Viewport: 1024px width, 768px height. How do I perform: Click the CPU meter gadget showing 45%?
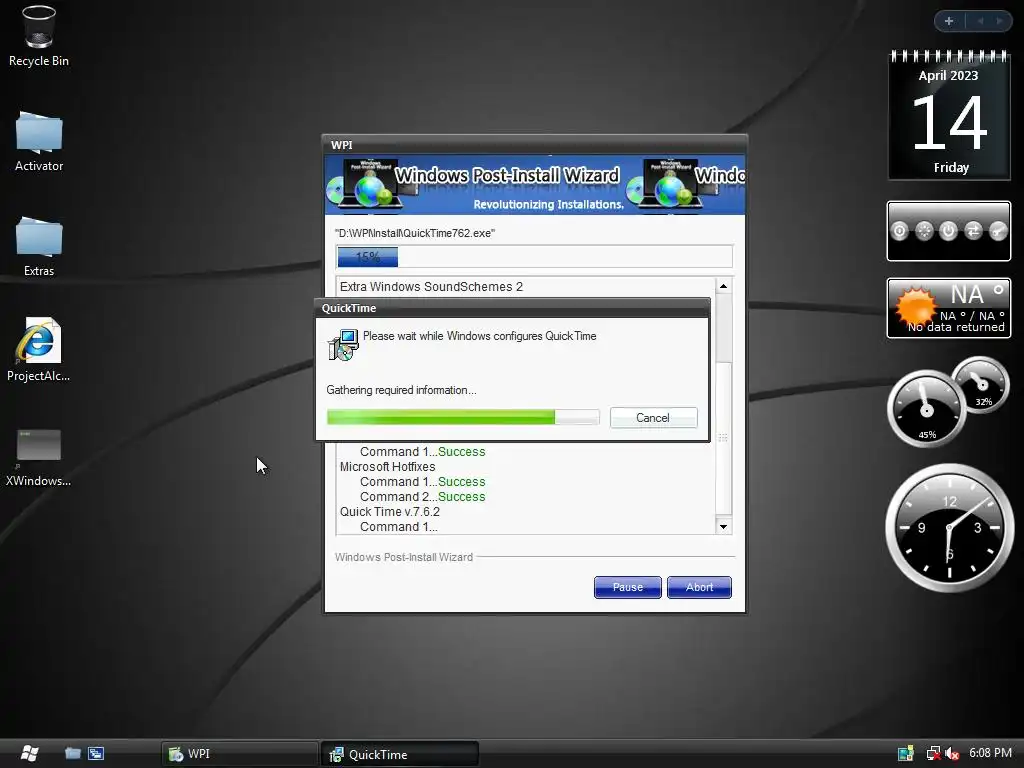click(926, 409)
